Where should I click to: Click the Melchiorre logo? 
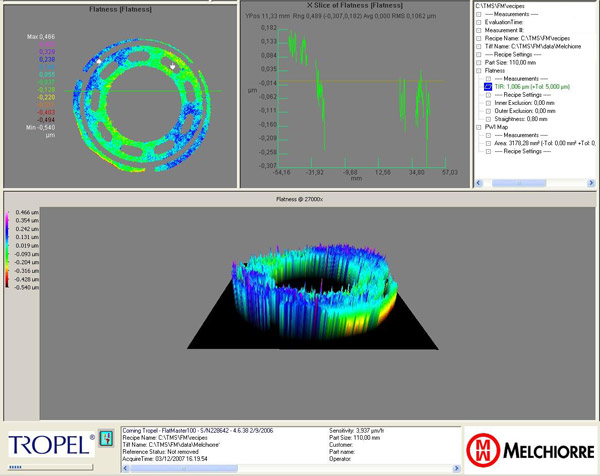(x=528, y=442)
